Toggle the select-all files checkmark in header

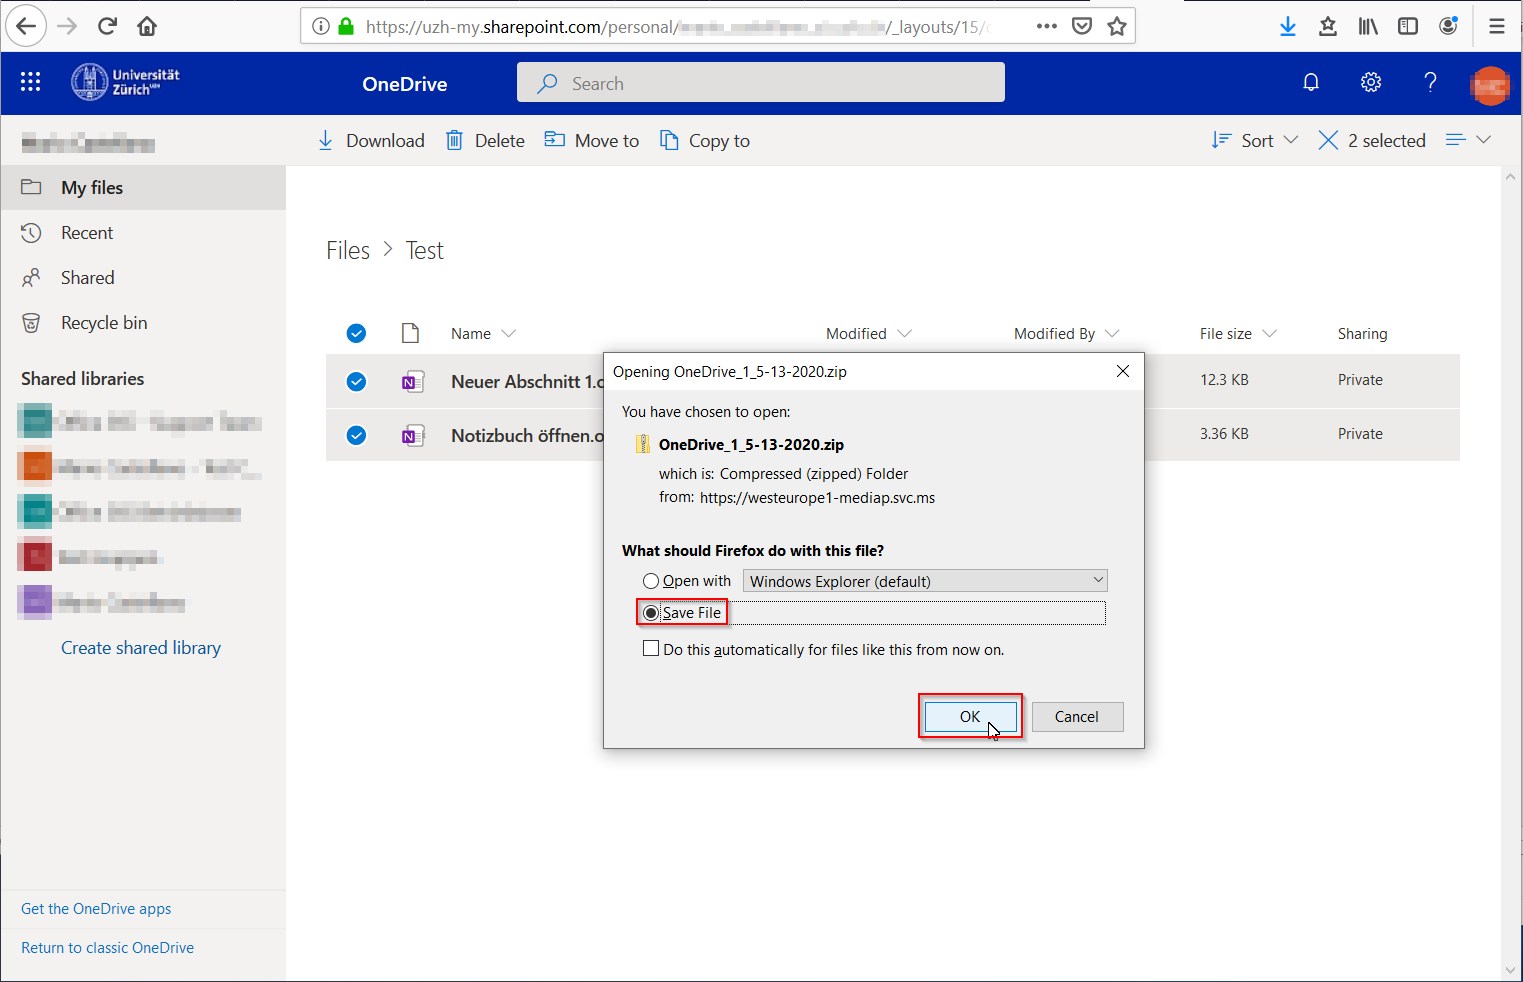coord(356,333)
